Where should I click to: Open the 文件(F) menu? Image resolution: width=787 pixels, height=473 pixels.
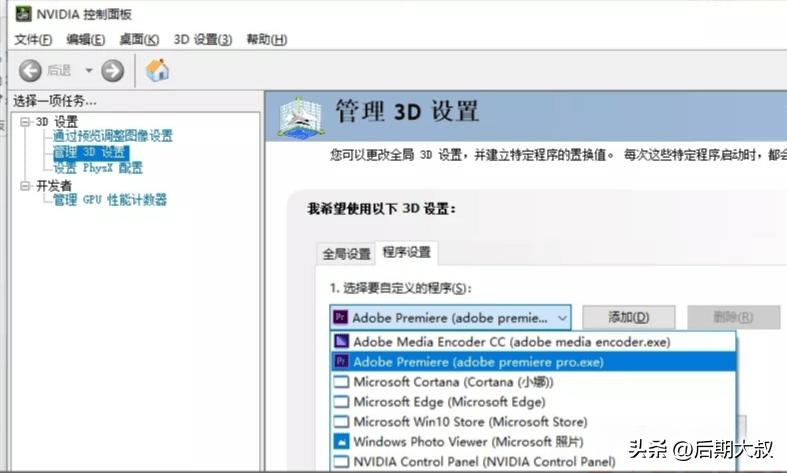click(33, 39)
